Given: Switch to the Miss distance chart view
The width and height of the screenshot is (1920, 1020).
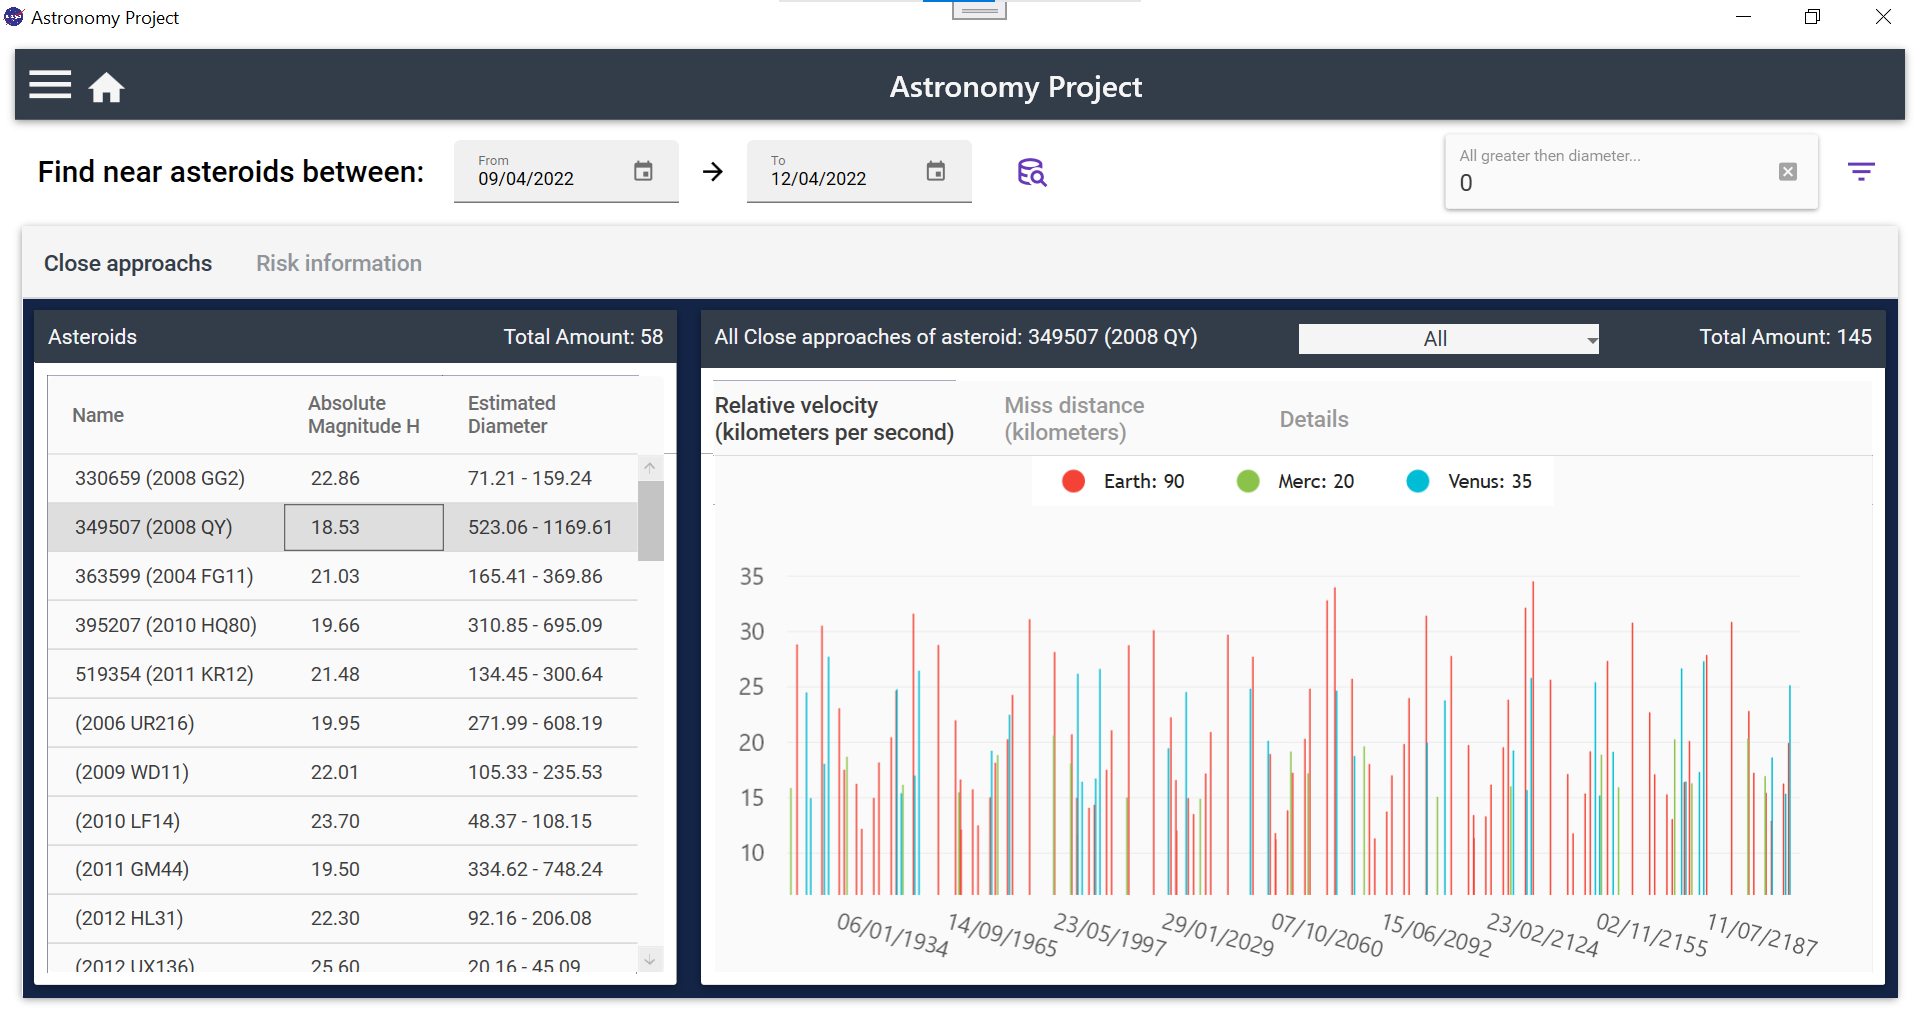Looking at the screenshot, I should tap(1073, 418).
